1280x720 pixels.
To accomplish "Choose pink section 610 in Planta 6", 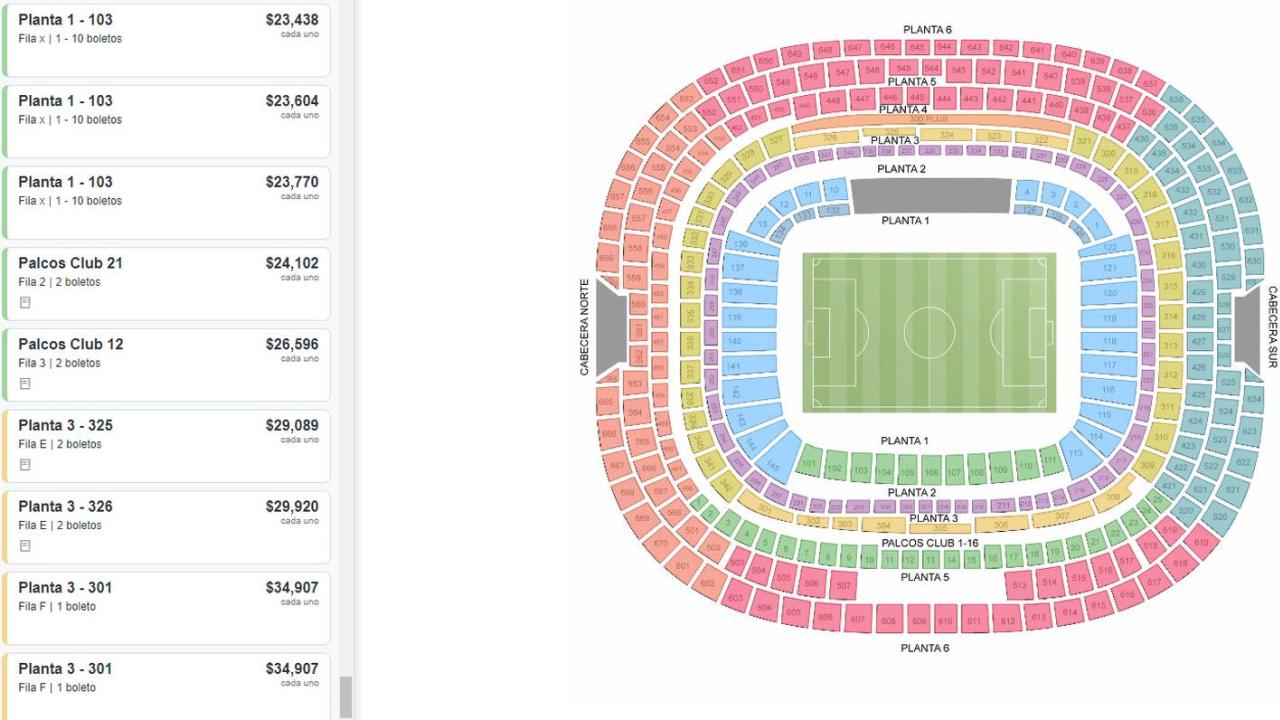I will 945,621.
